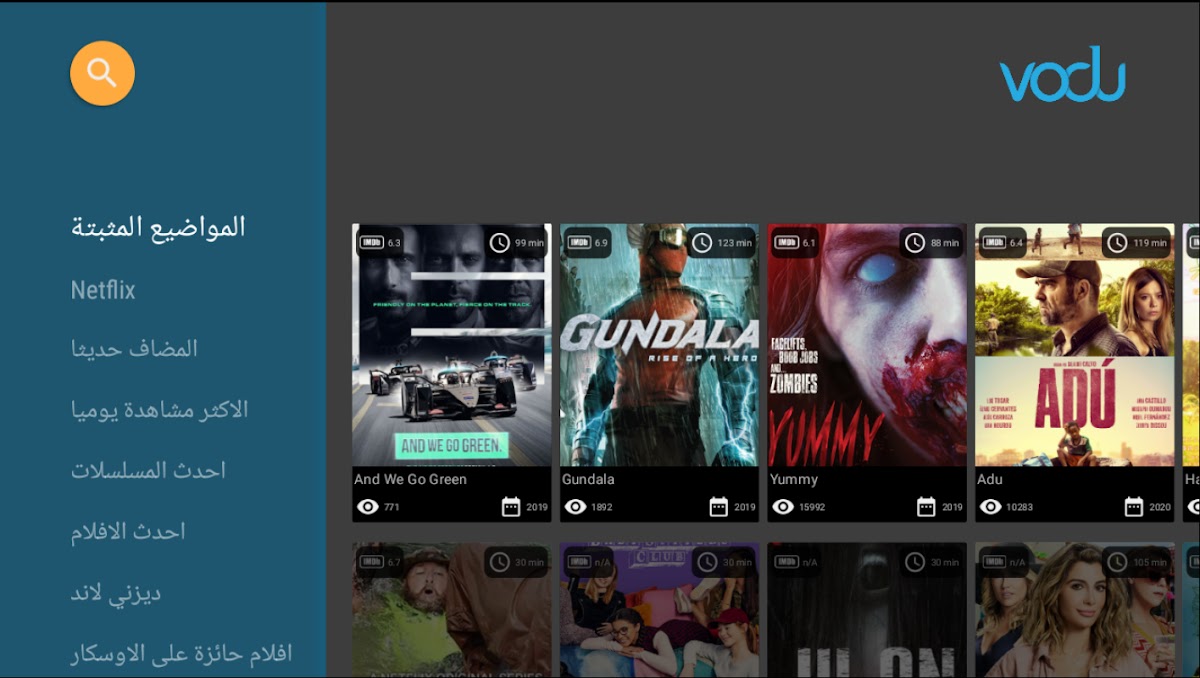Click IMDb 6.9 badge on Gundala poster

588,242
